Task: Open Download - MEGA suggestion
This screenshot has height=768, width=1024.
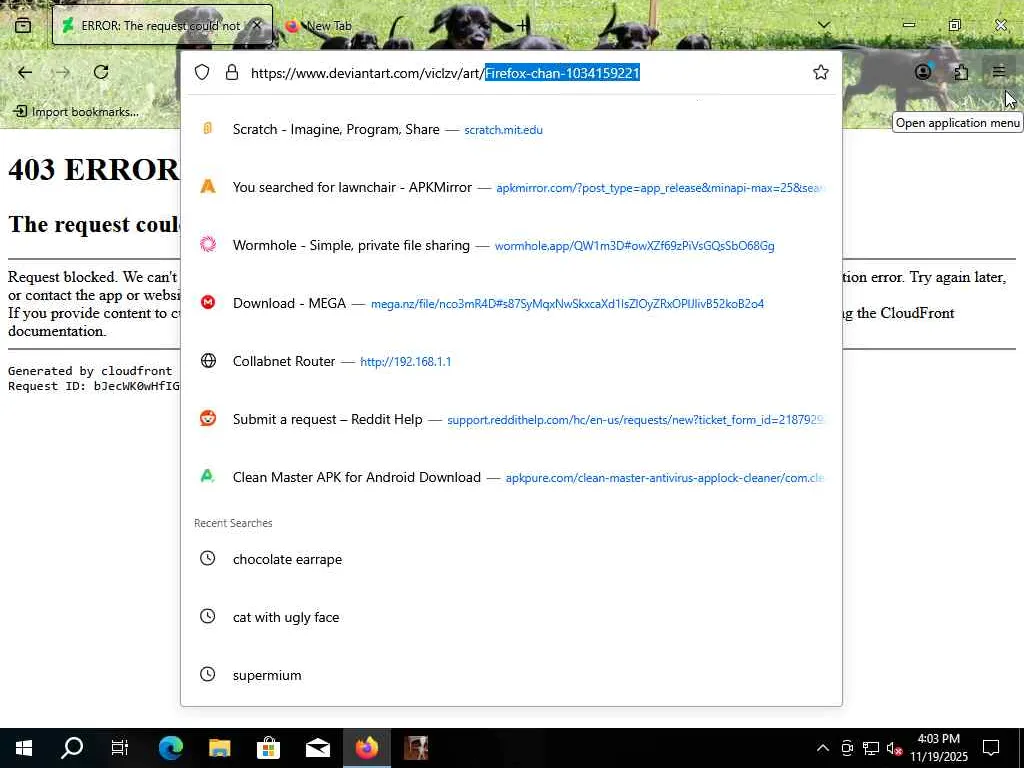Action: click(x=511, y=303)
